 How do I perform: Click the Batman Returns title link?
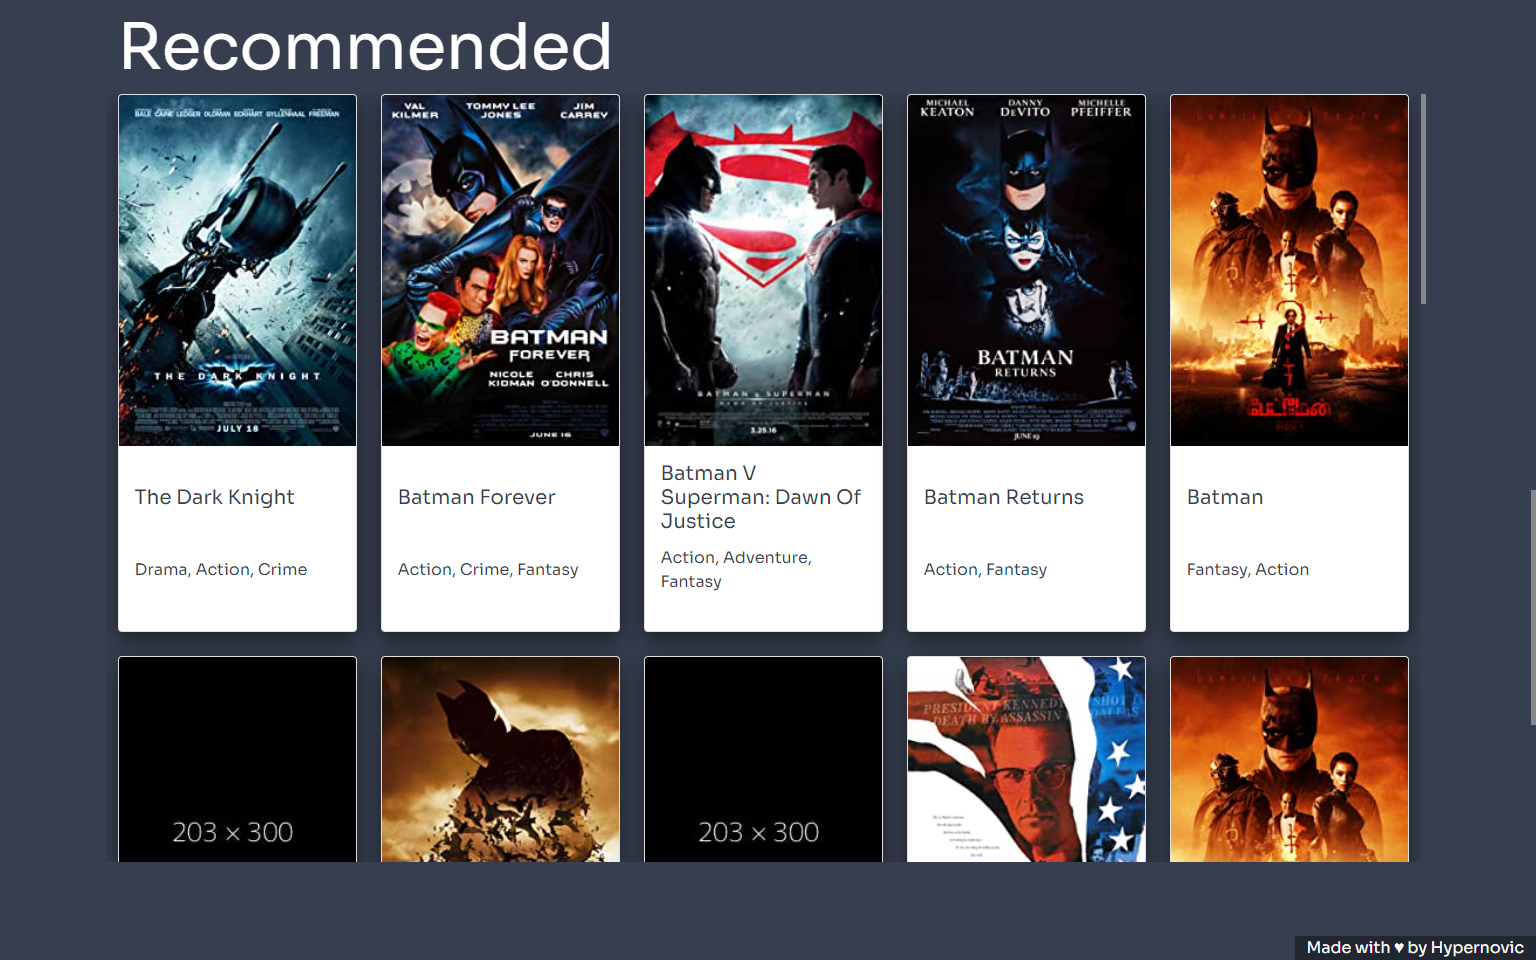(1003, 497)
